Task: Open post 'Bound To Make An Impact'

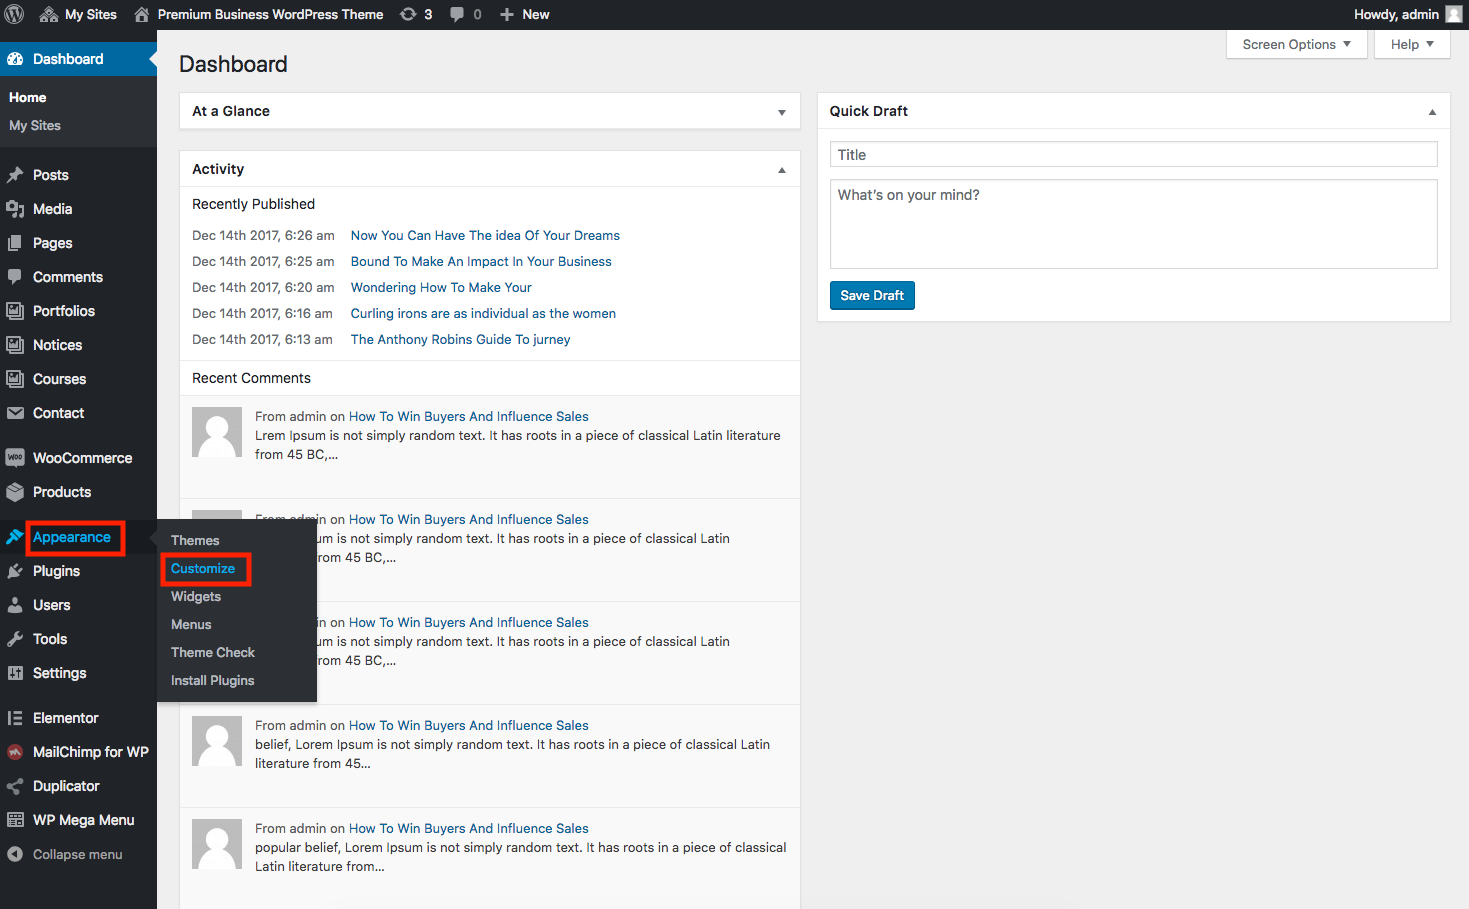Action: [x=481, y=261]
